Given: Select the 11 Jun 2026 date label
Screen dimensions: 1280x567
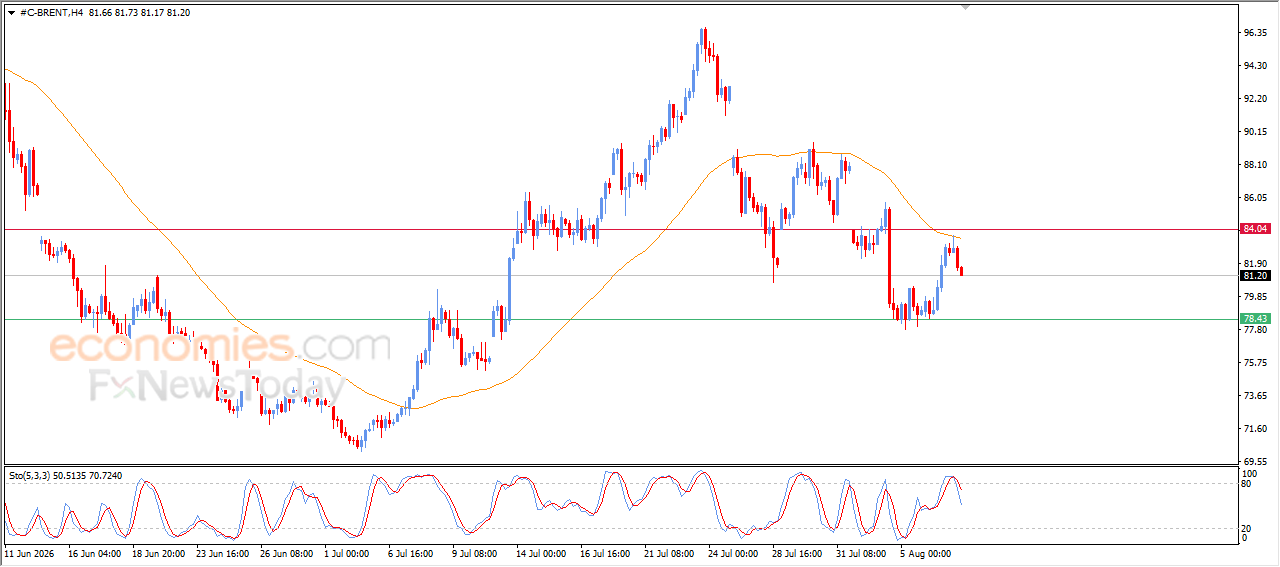Looking at the screenshot, I should click(x=29, y=552).
